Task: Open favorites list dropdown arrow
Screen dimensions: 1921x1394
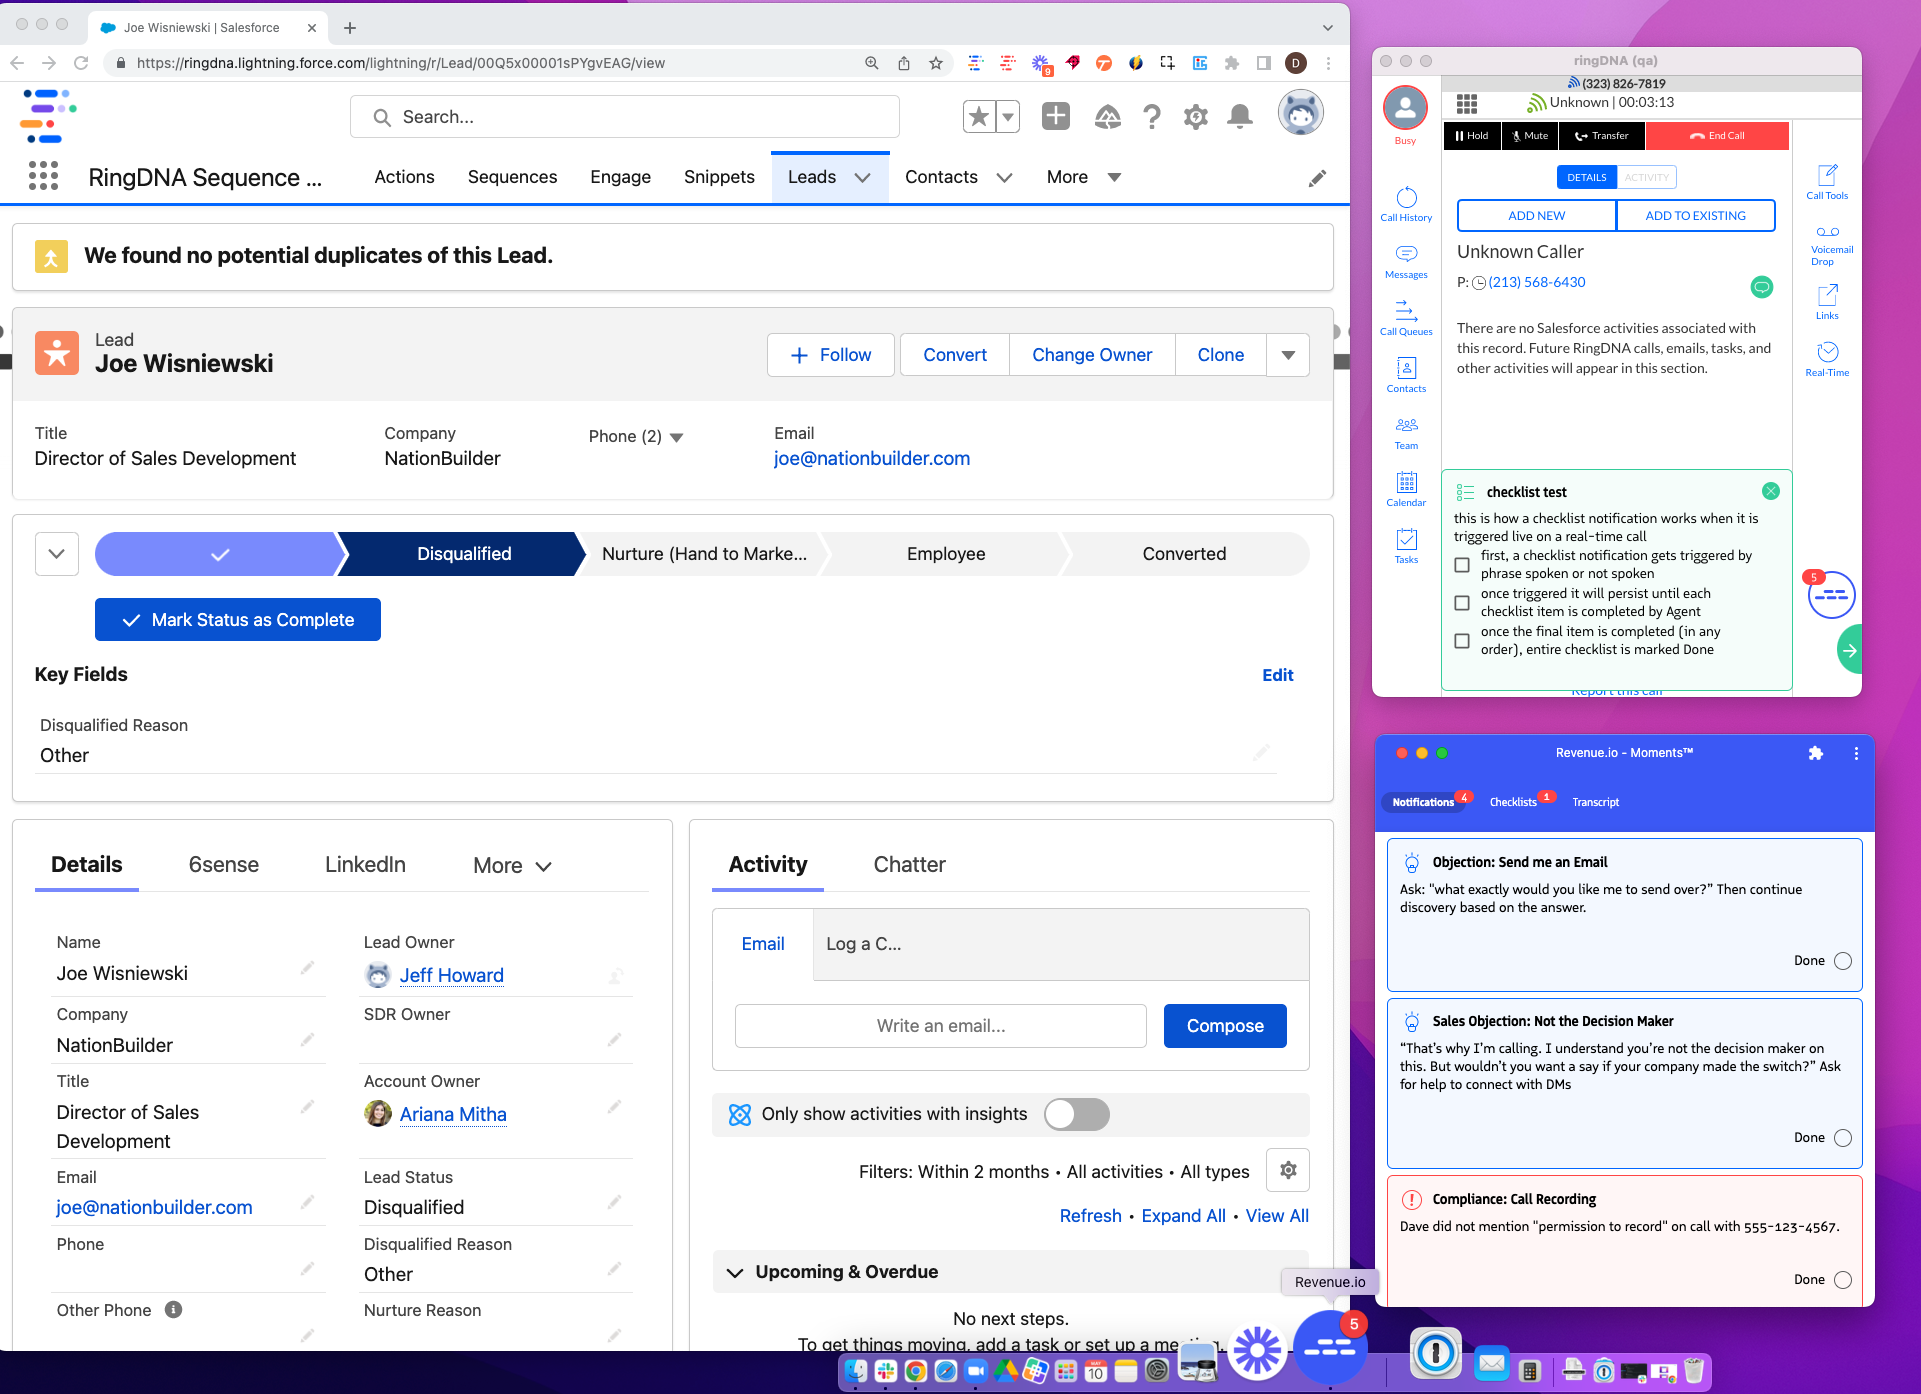Action: point(1008,117)
